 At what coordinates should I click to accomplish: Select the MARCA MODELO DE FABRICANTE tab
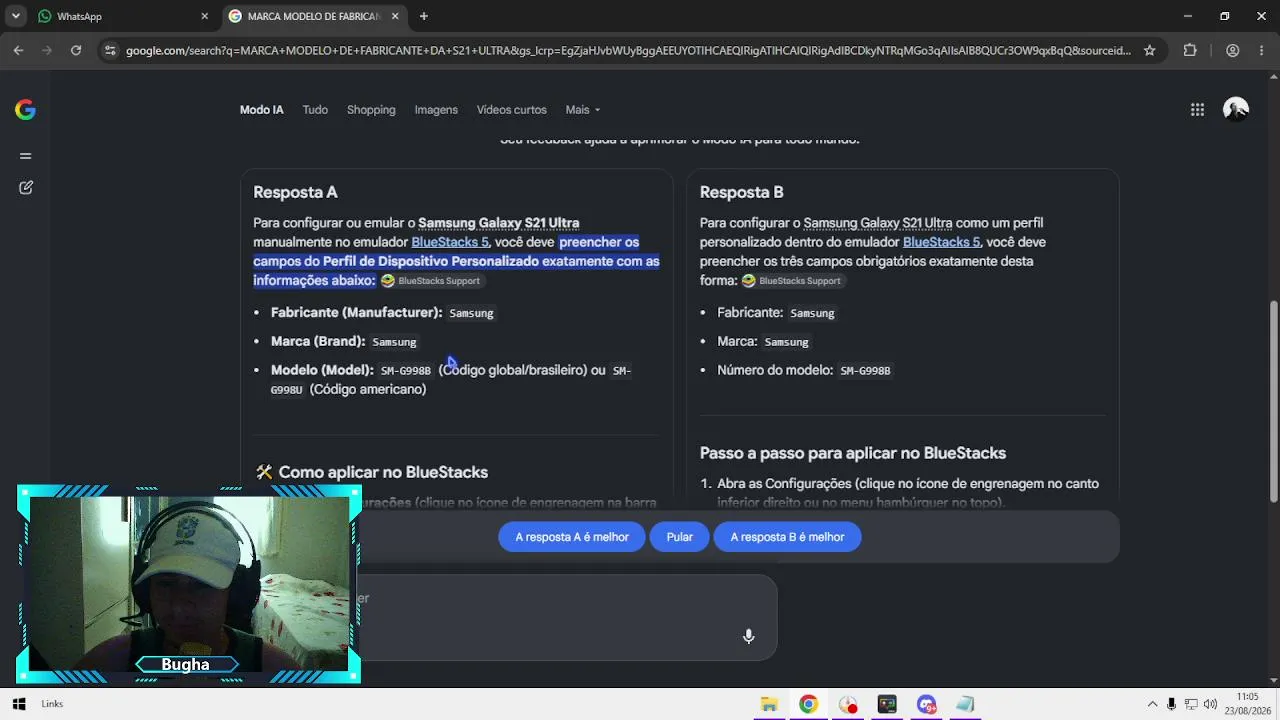[313, 16]
